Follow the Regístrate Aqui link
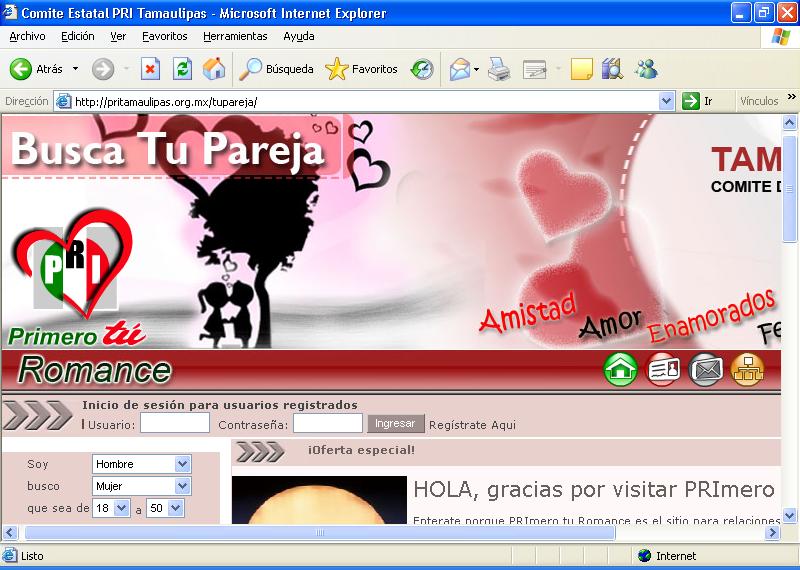Image resolution: width=800 pixels, height=570 pixels. point(472,425)
